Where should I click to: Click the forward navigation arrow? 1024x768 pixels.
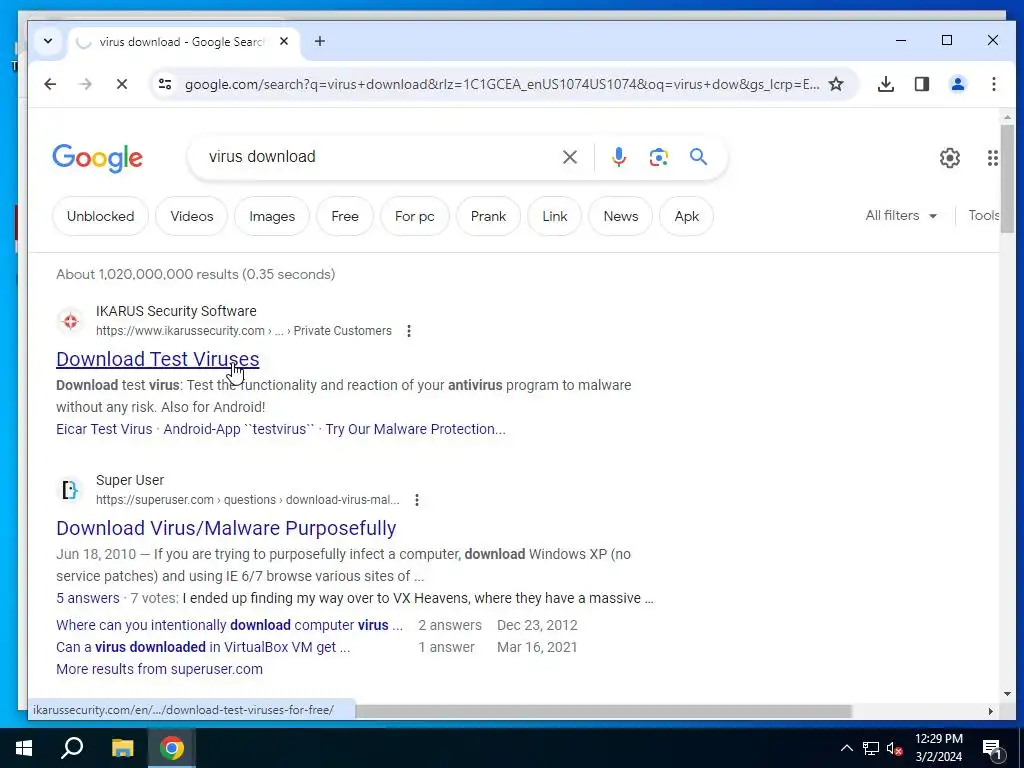[x=86, y=84]
